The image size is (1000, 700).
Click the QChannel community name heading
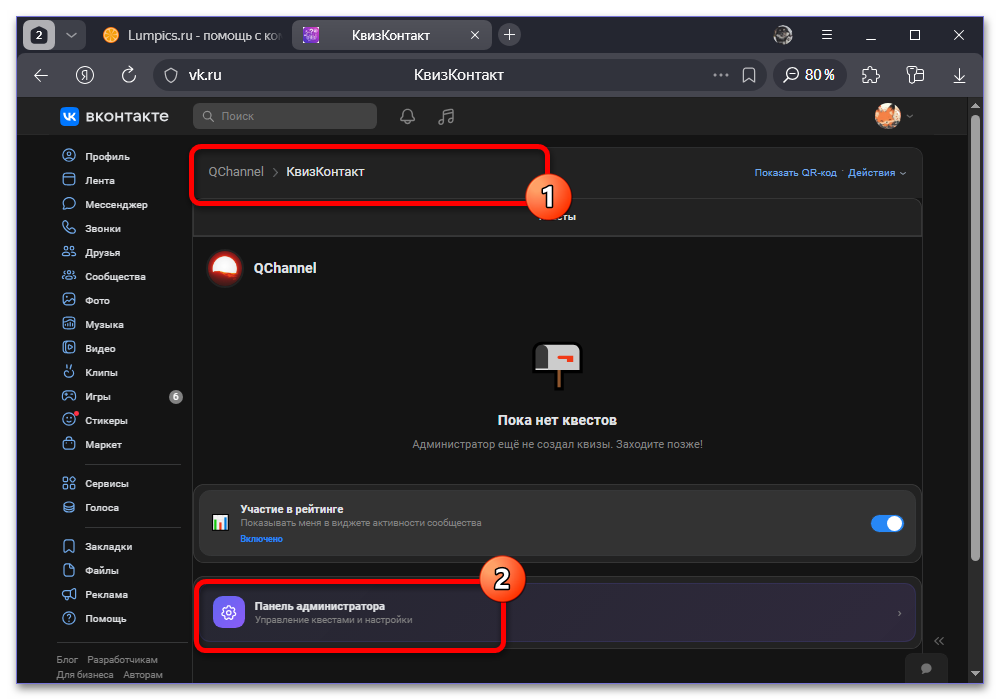coord(285,268)
